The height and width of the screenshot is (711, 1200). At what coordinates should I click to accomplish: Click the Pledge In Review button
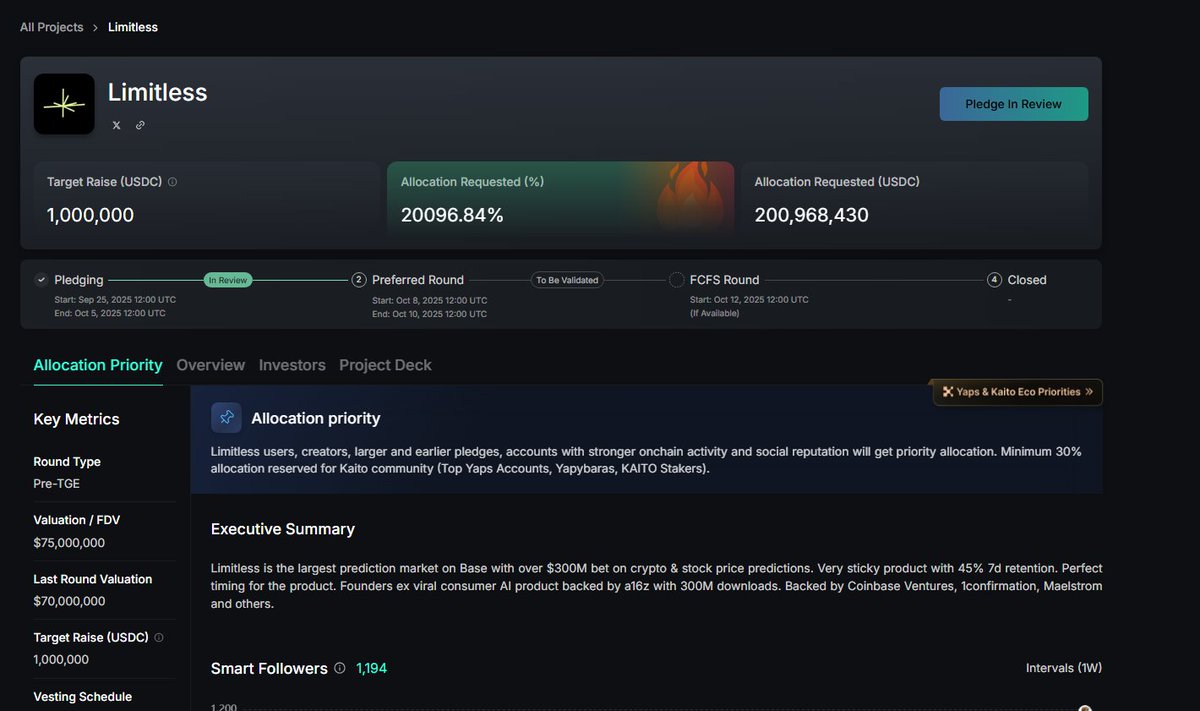click(1014, 104)
